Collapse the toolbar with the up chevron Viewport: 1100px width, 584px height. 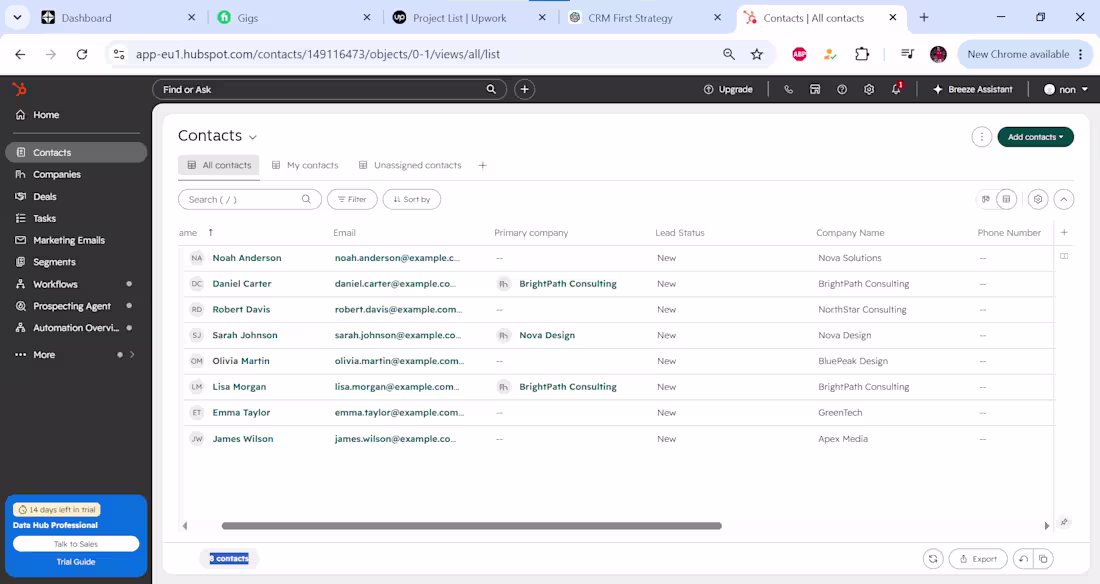pyautogui.click(x=1064, y=199)
